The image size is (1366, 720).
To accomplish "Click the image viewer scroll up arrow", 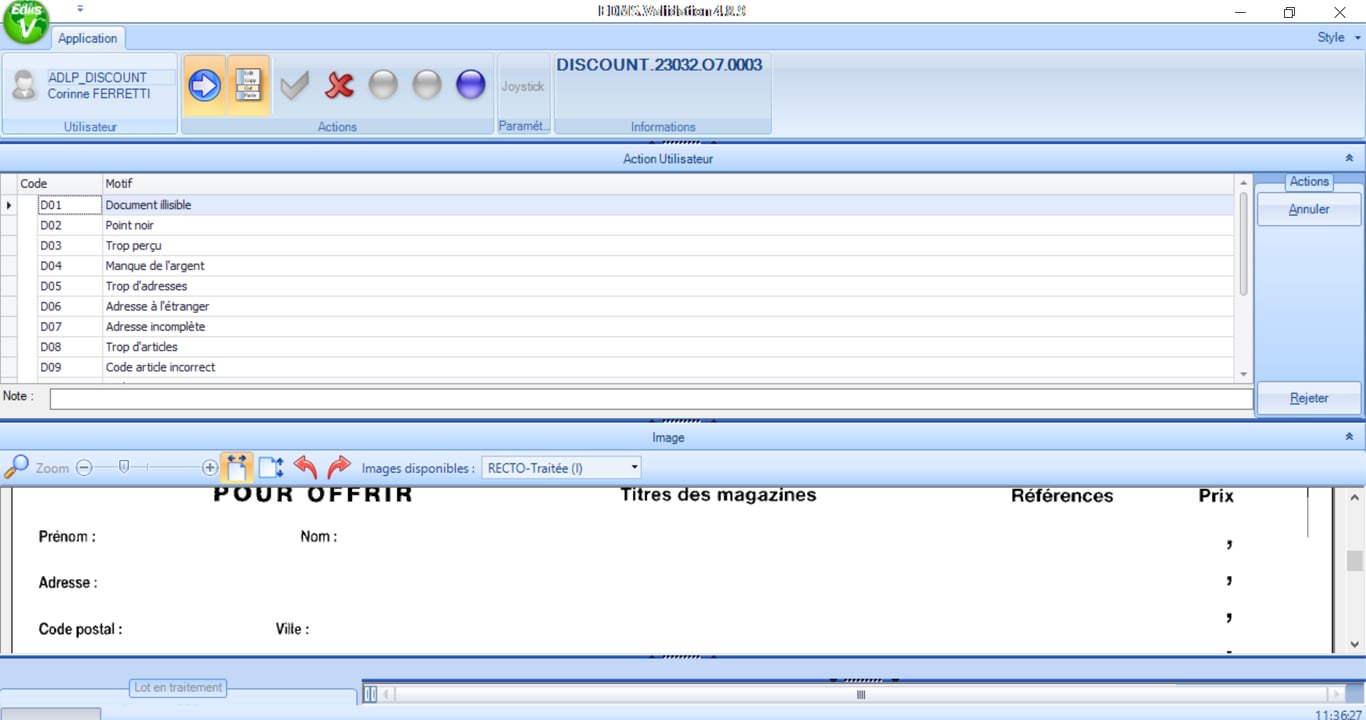I will pyautogui.click(x=1355, y=497).
